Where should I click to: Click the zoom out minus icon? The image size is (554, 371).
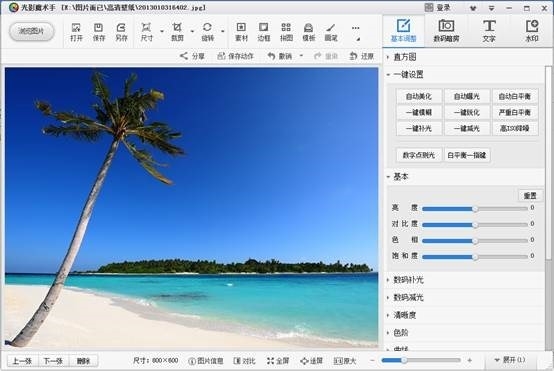coord(372,360)
